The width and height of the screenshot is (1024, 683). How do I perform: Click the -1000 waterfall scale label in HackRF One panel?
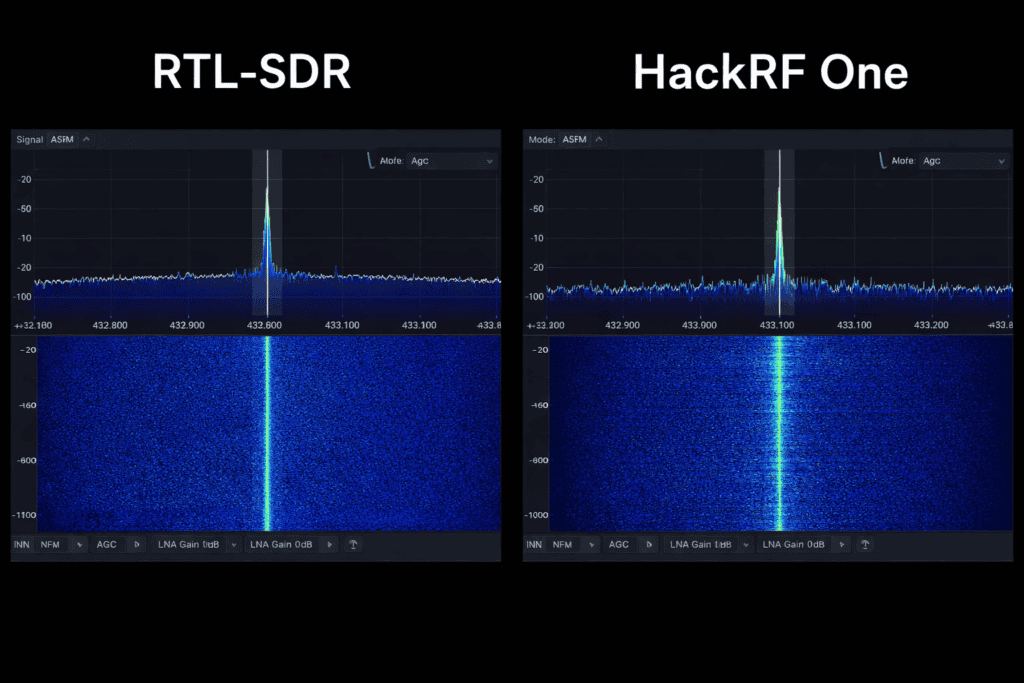pyautogui.click(x=537, y=515)
